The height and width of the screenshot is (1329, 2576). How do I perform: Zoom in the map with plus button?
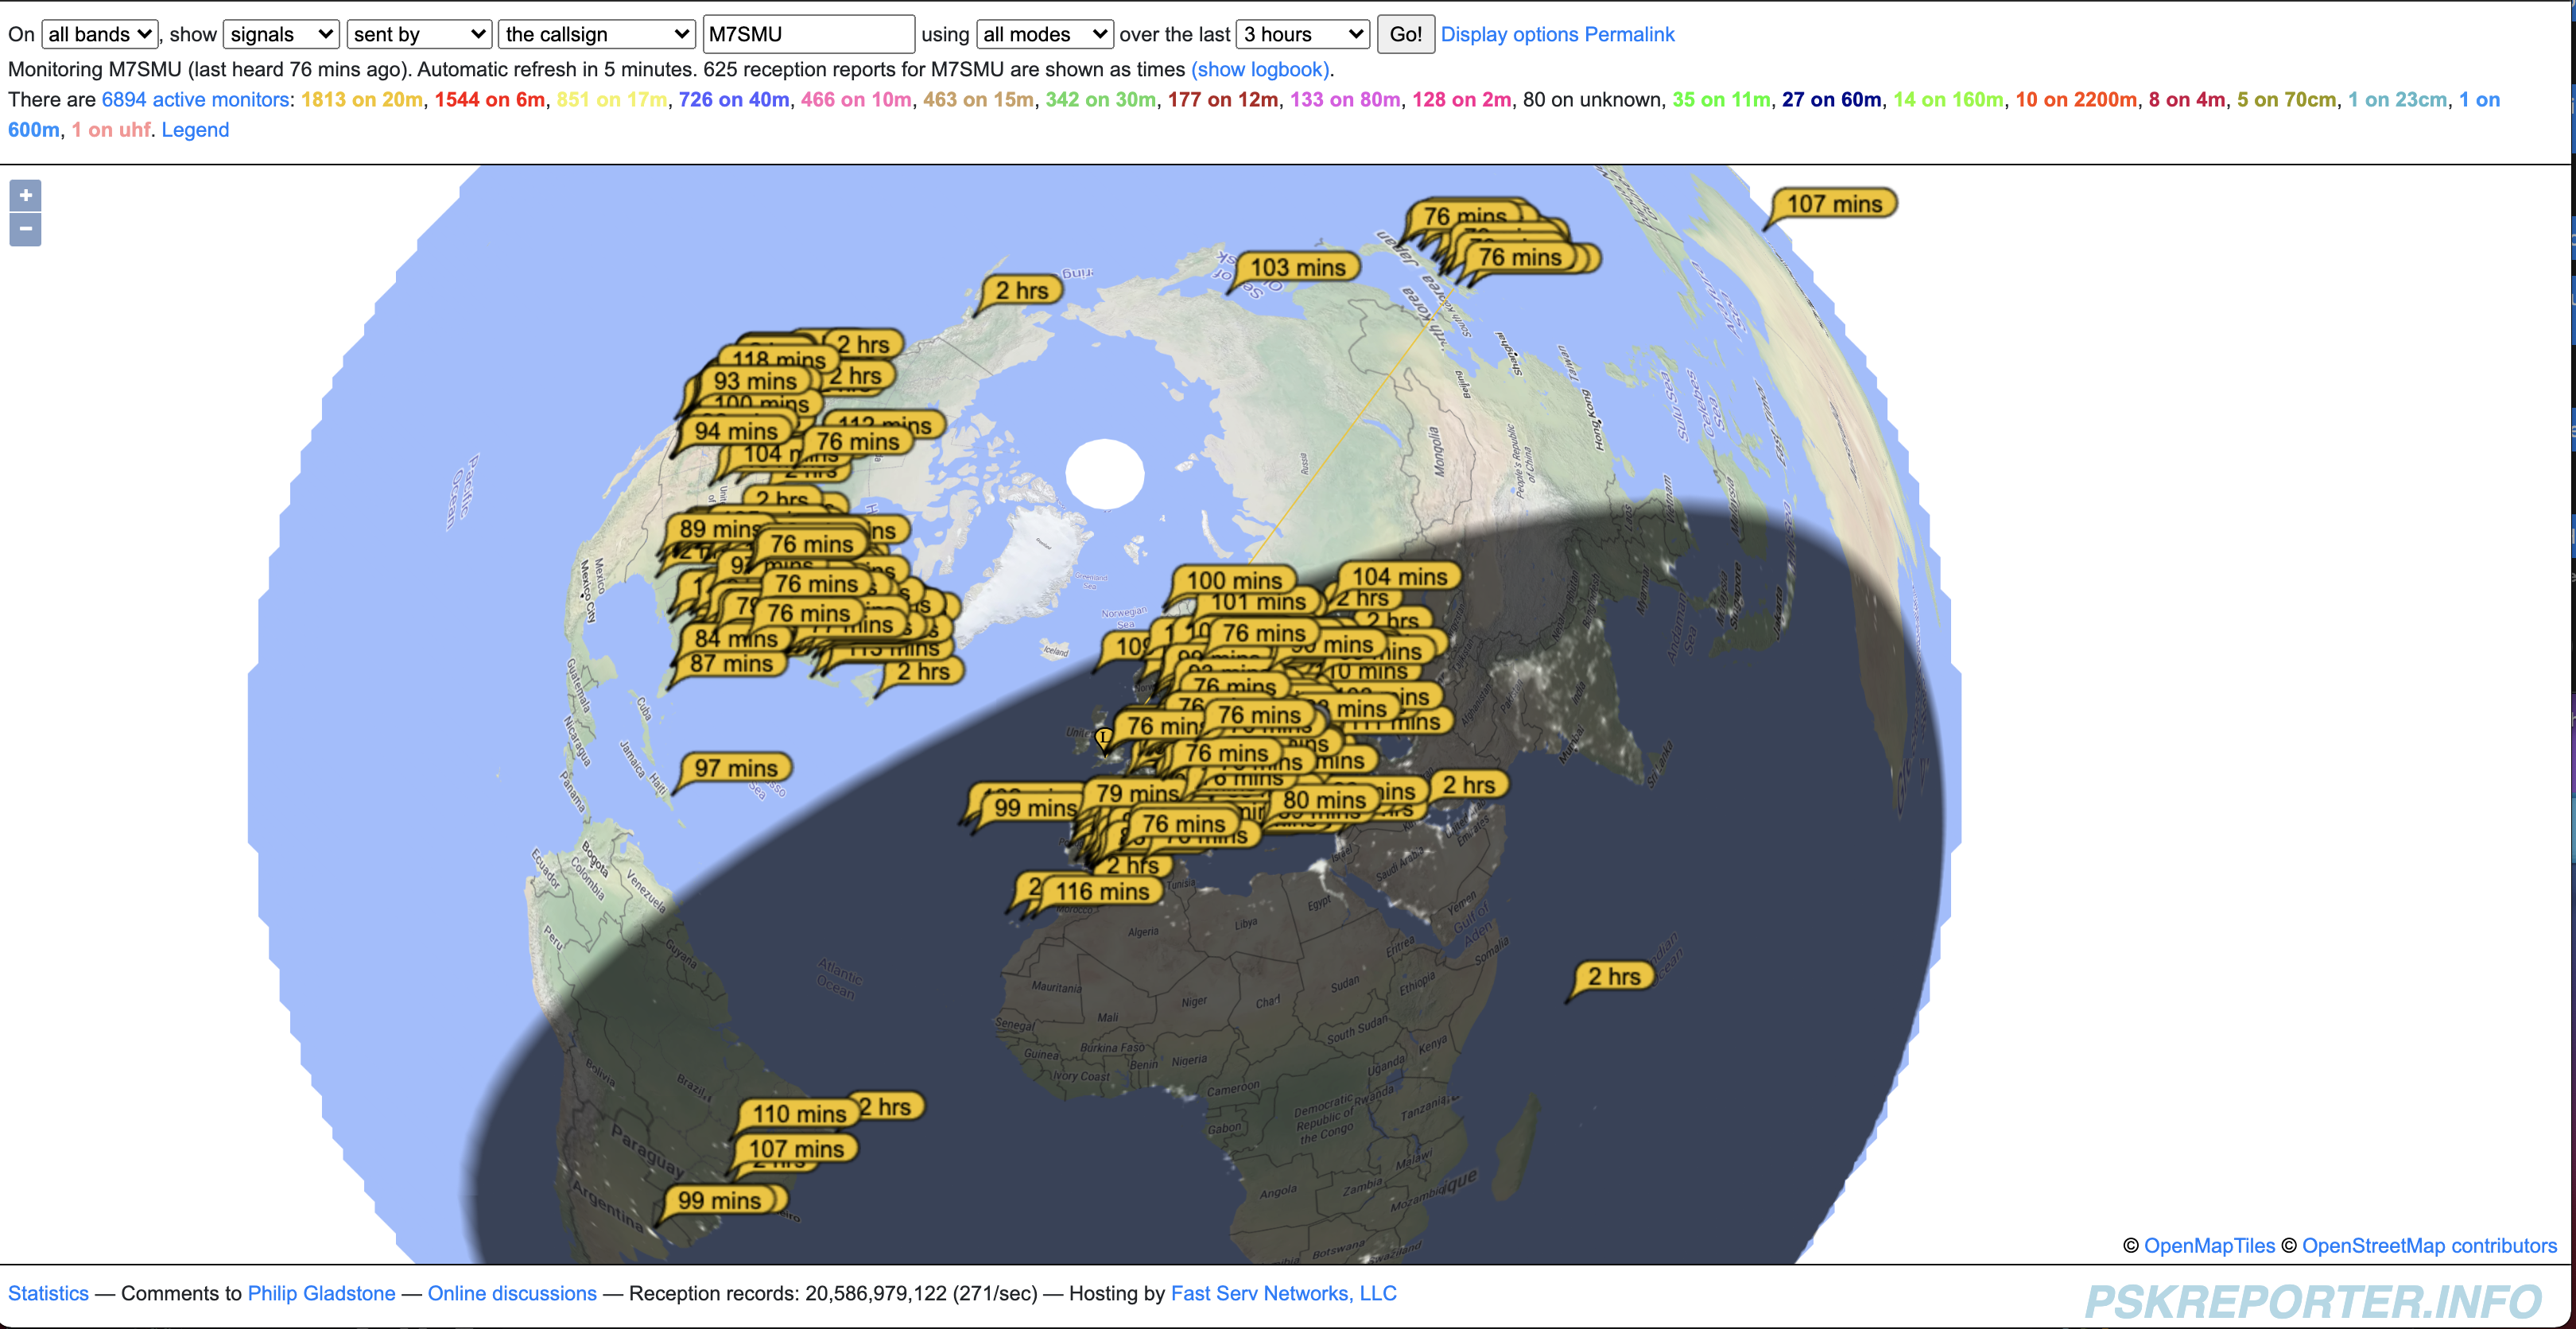click(x=25, y=195)
